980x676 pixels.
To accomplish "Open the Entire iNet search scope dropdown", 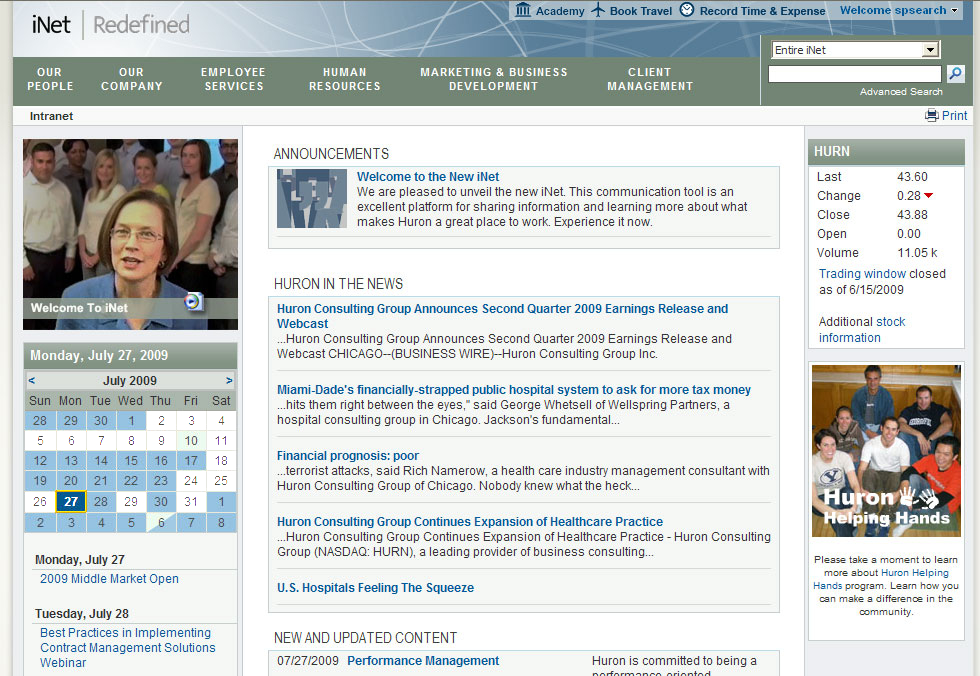I will (x=931, y=49).
